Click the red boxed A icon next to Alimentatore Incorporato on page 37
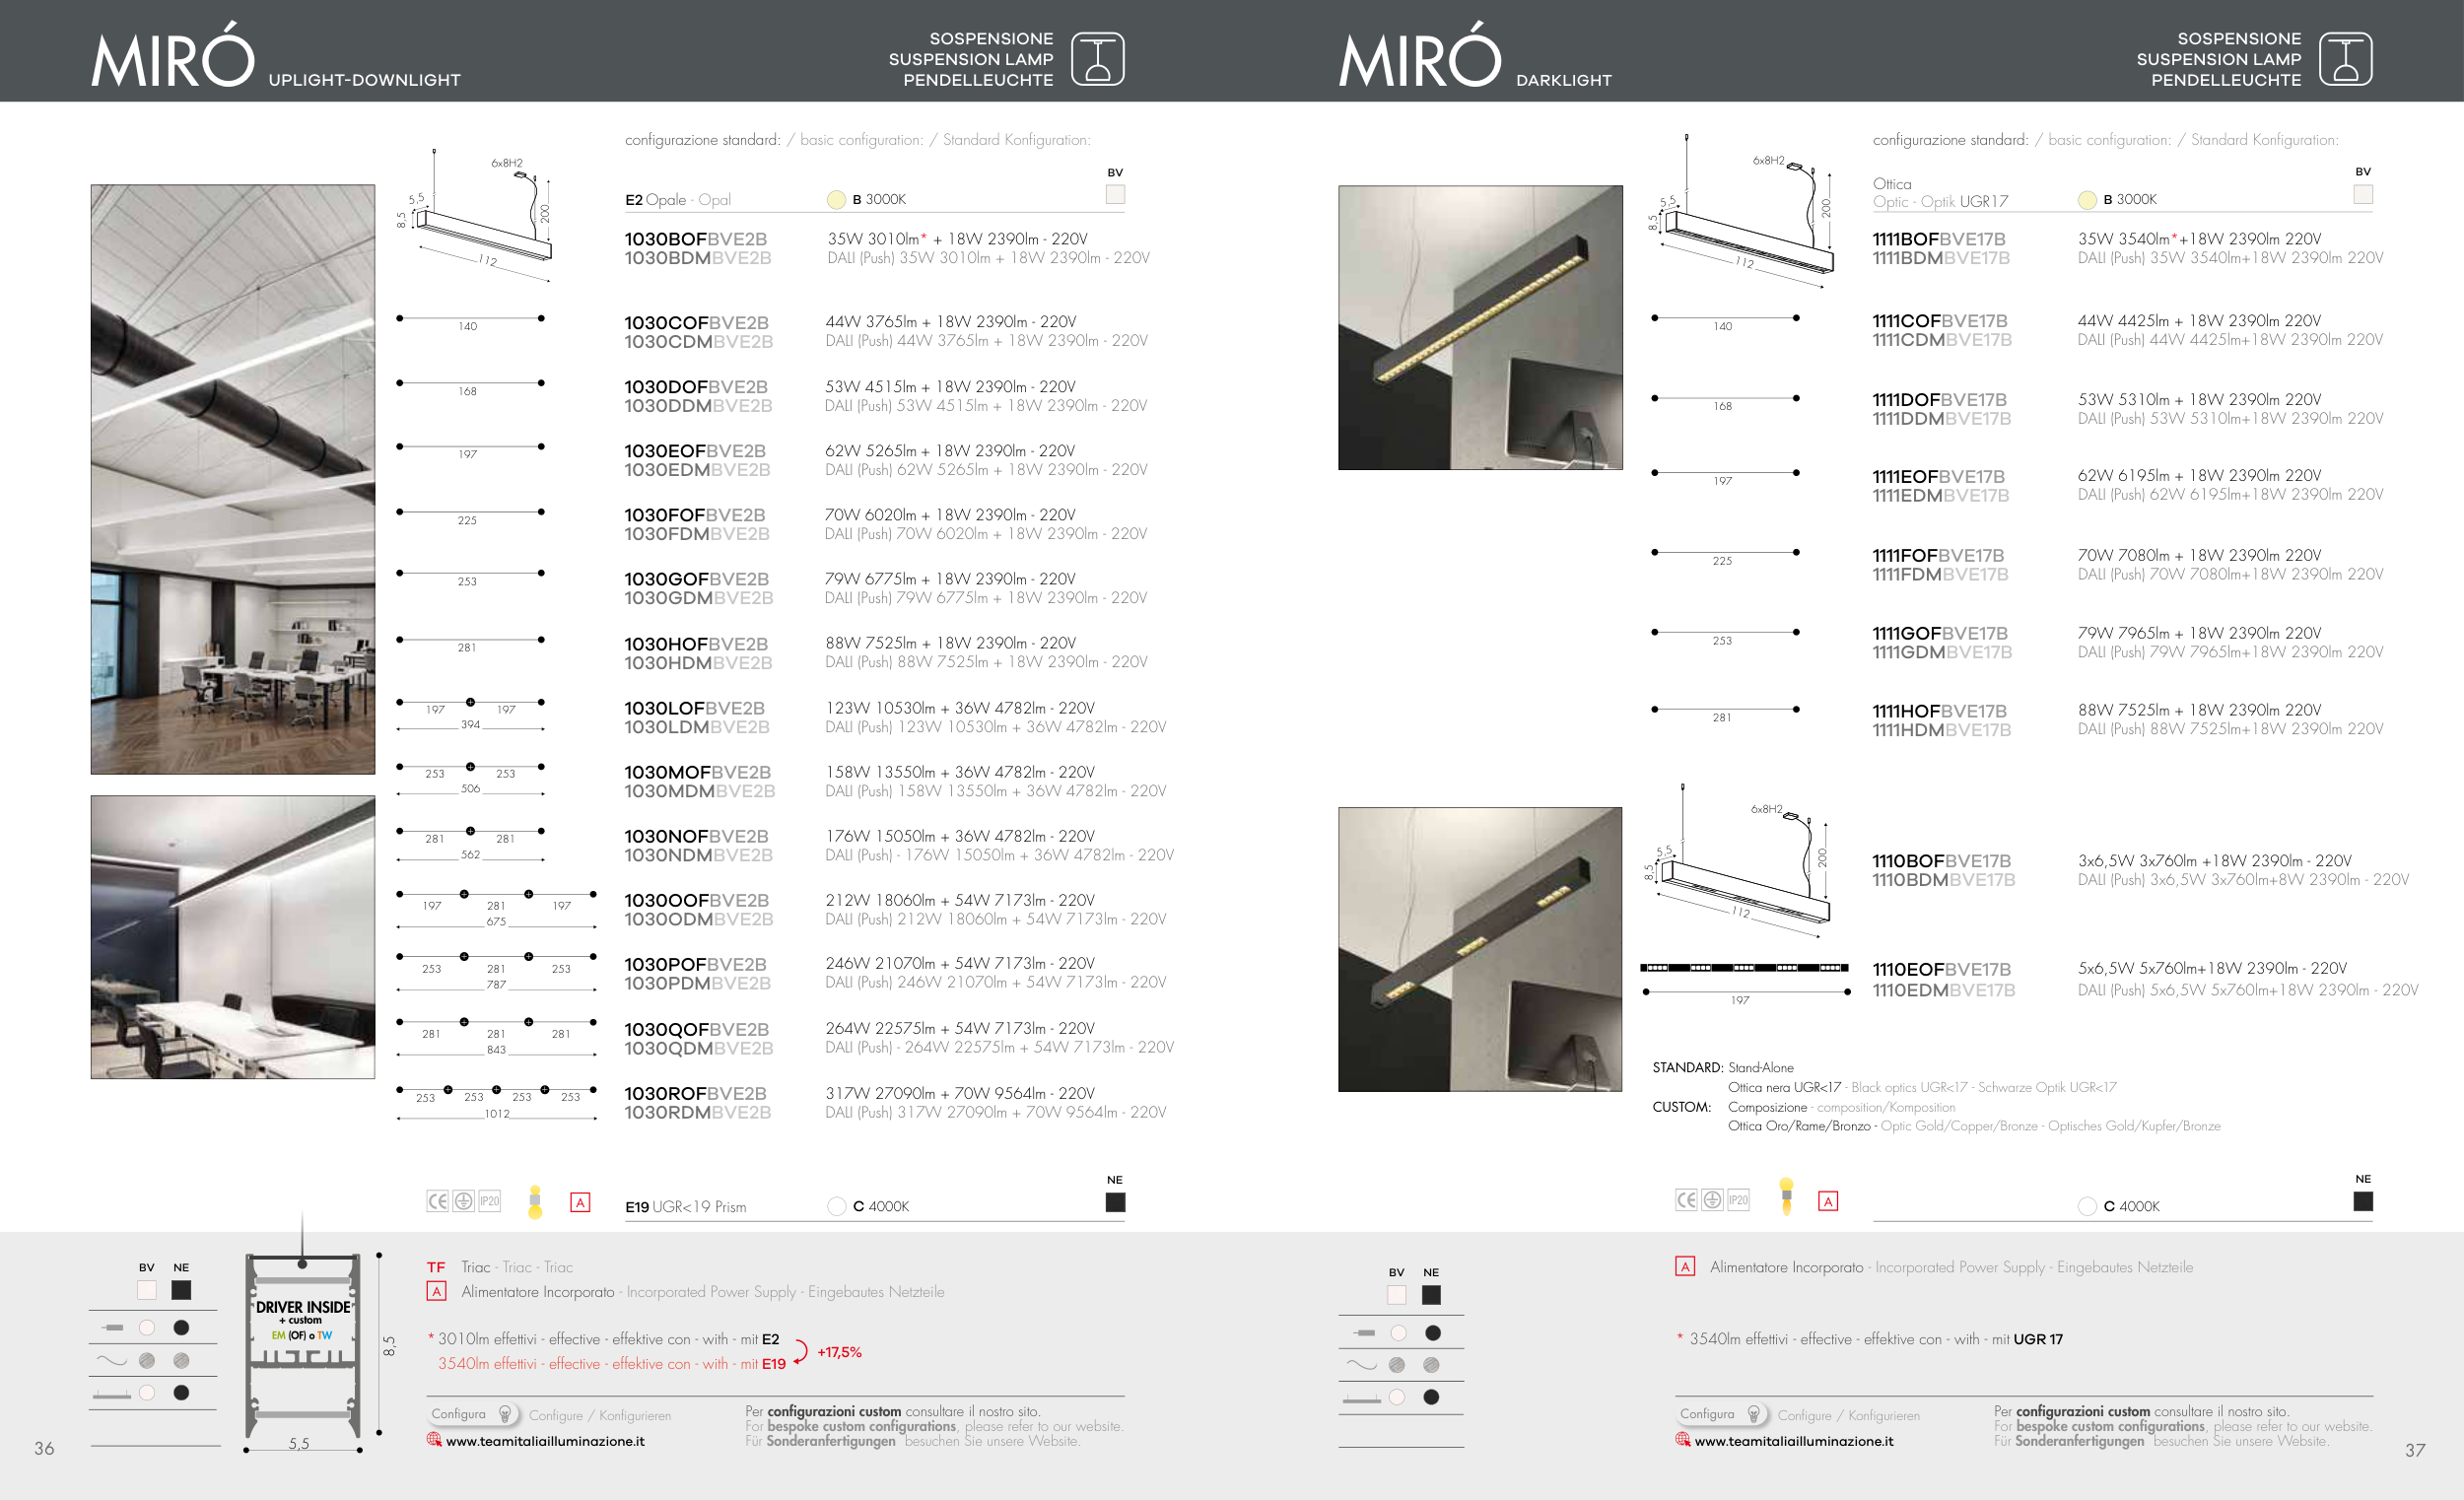The height and width of the screenshot is (1500, 2464). click(1685, 1267)
